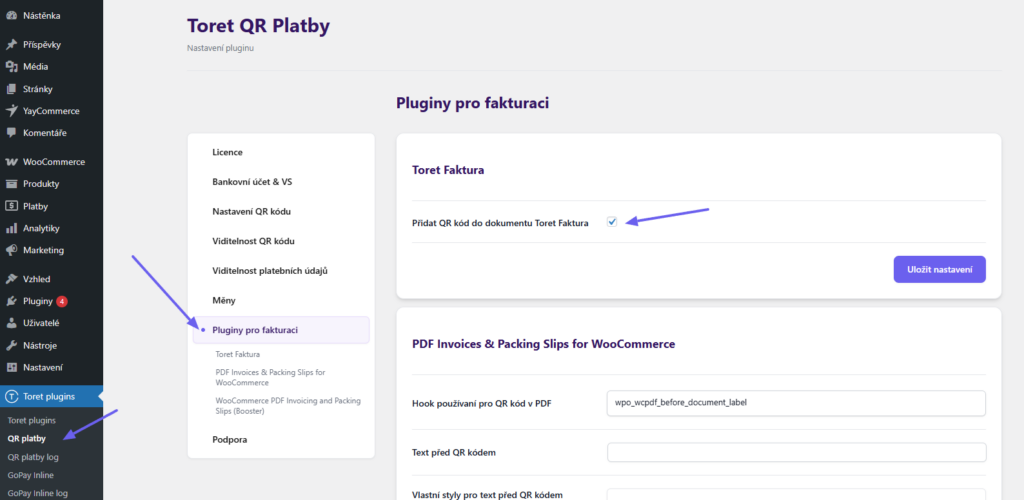Jump to PDF Invoices & Packing Slips subsection

pos(270,377)
